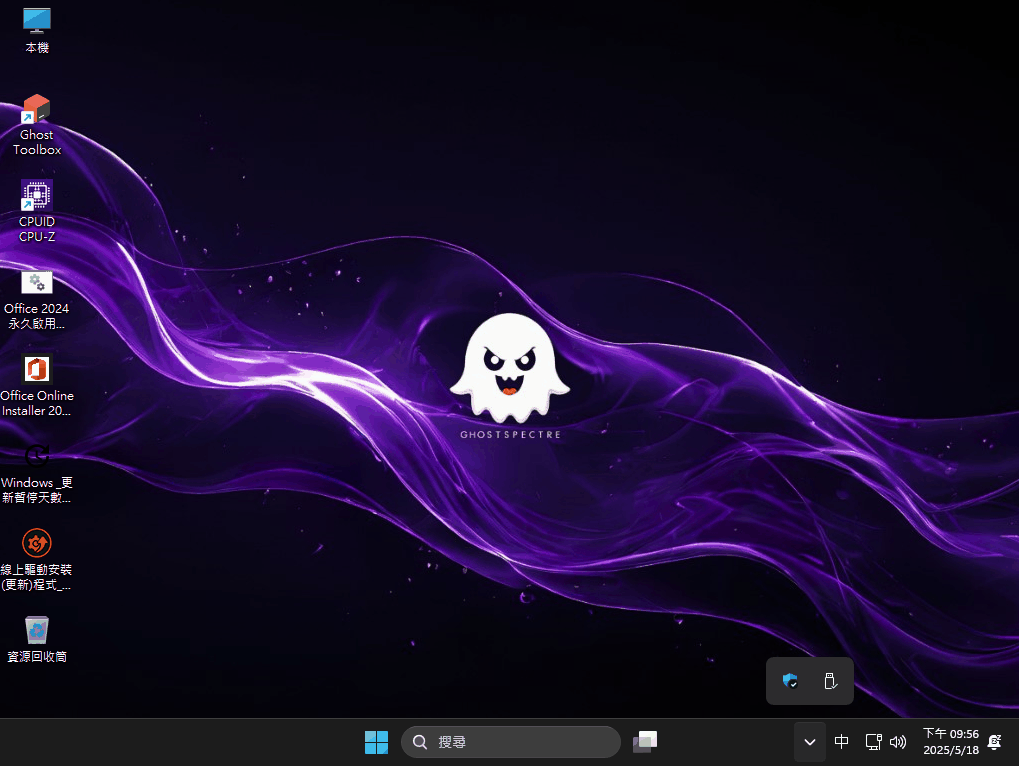
Task: Click the "Office Online Installer 20..." label
Action: click(x=37, y=403)
